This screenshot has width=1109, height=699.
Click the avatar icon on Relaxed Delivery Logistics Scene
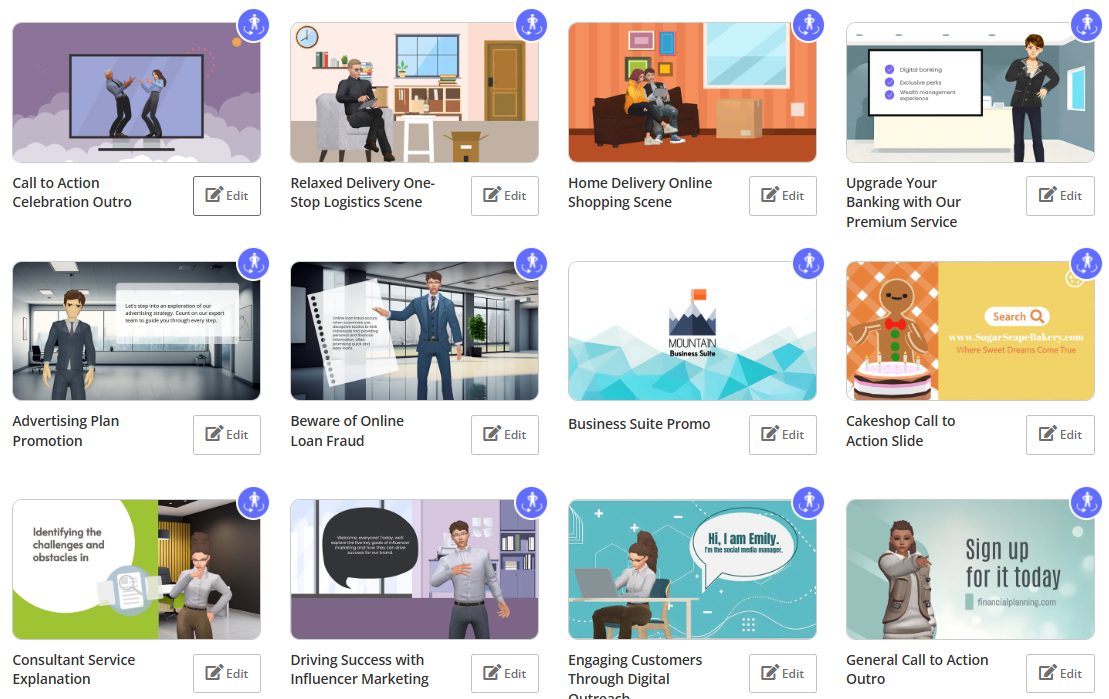(x=531, y=25)
